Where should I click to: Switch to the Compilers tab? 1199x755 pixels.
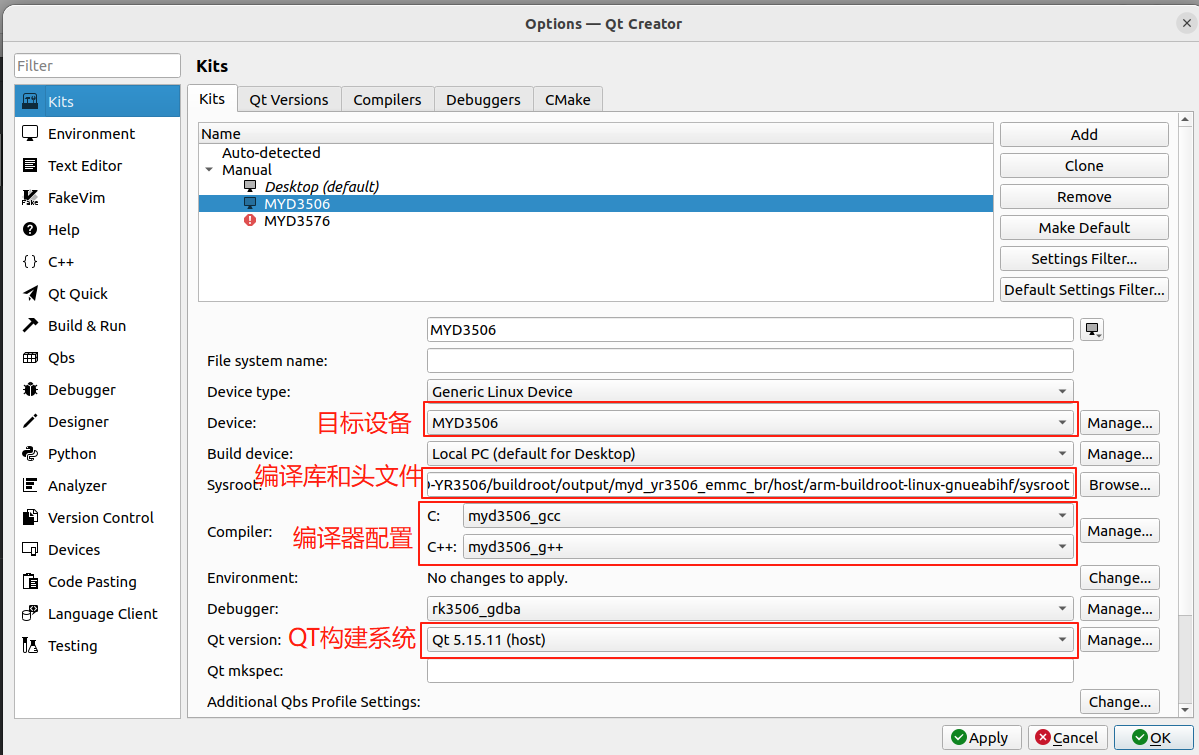(x=387, y=99)
